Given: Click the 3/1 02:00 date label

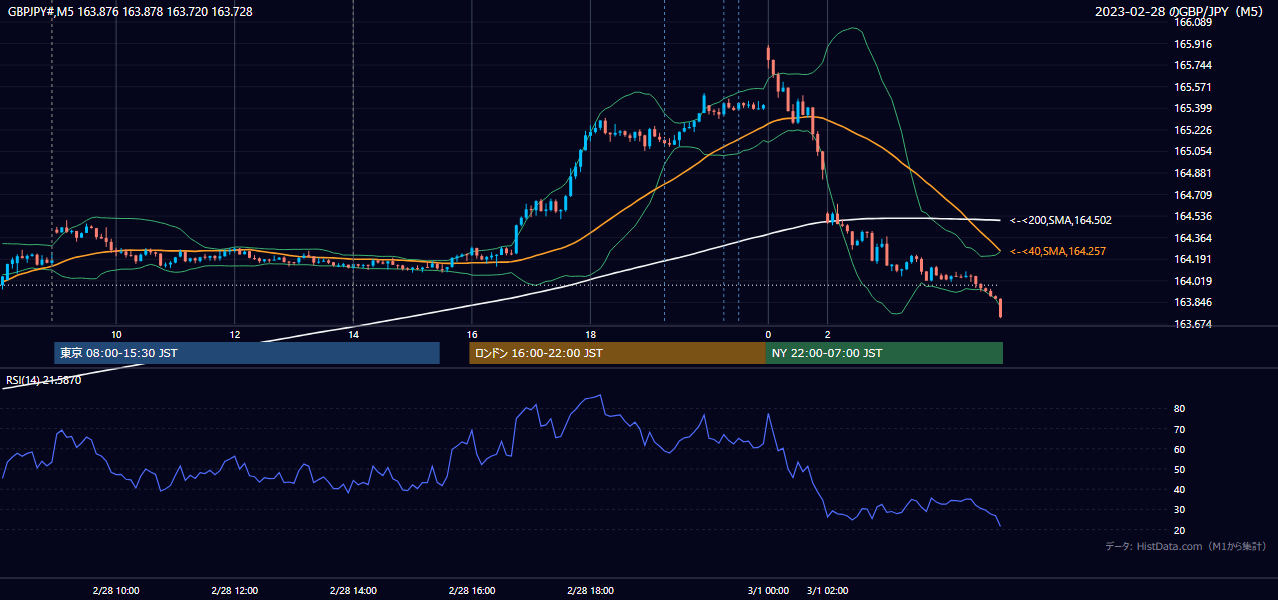Looking at the screenshot, I should (827, 591).
